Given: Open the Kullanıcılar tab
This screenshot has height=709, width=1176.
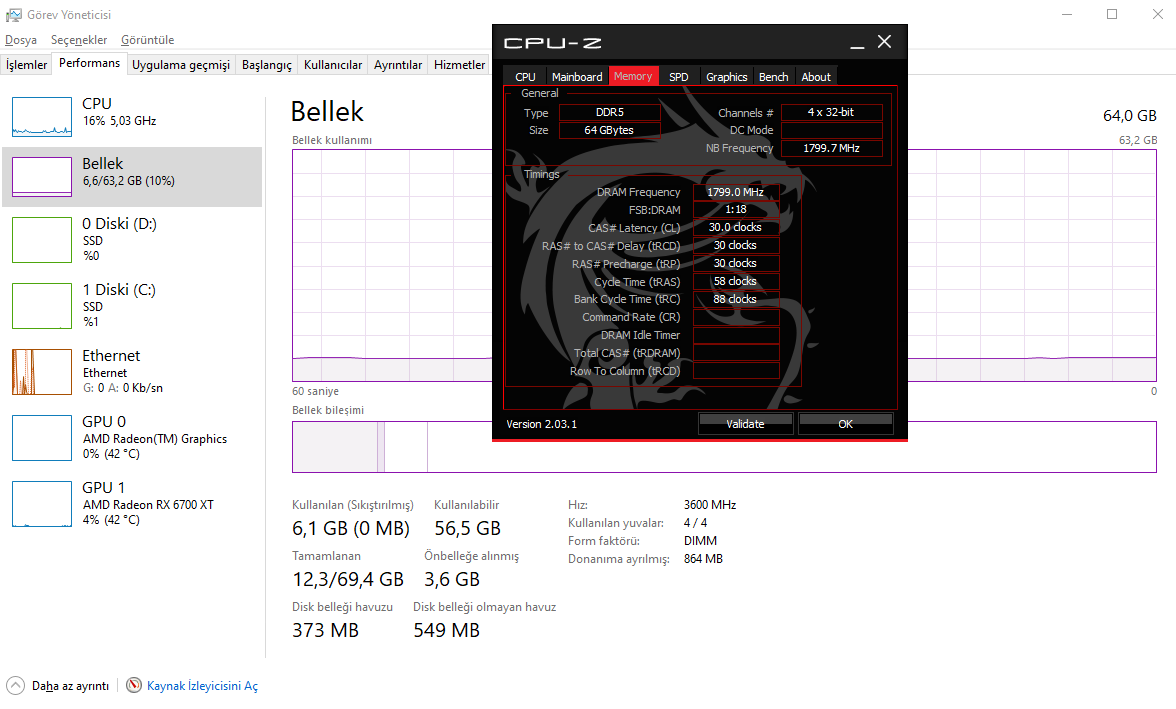Looking at the screenshot, I should click(333, 65).
